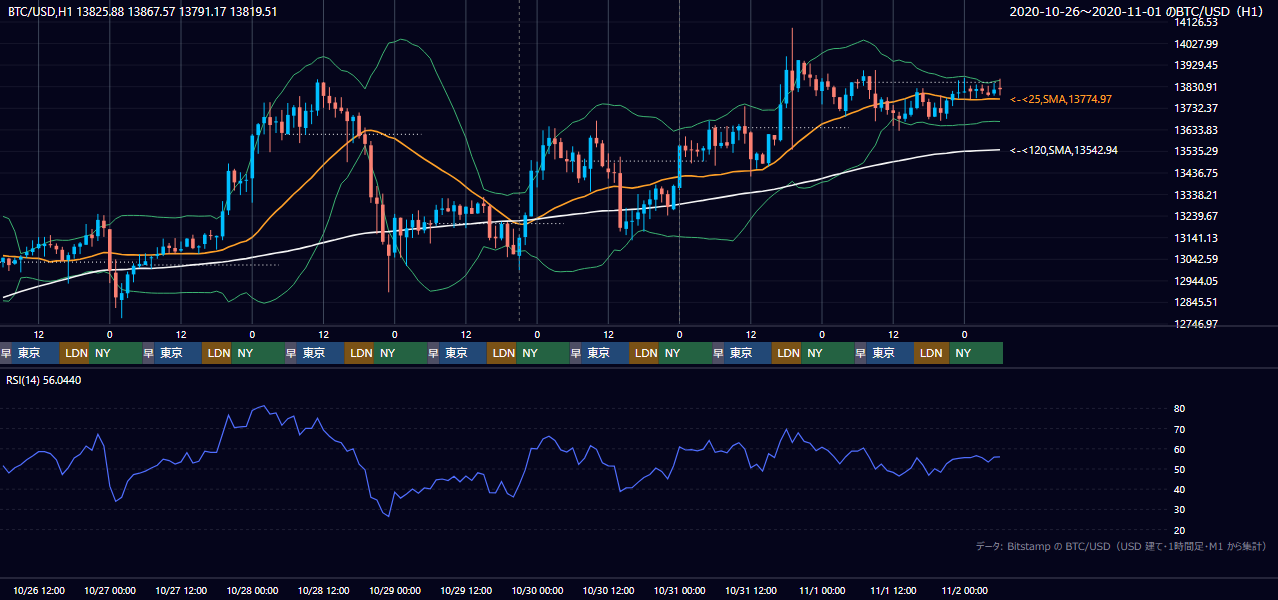
Task: Click the 11/1 00:00 time label
Action: pos(822,590)
